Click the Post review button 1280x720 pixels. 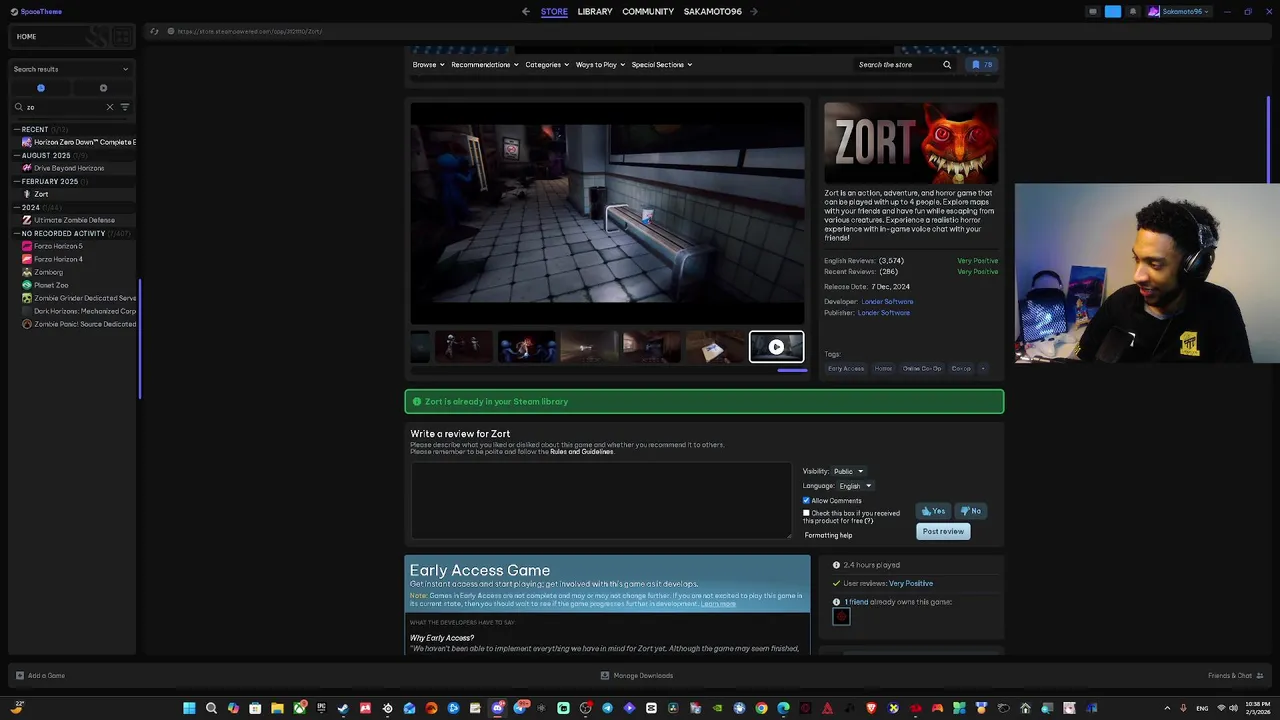[x=943, y=532]
